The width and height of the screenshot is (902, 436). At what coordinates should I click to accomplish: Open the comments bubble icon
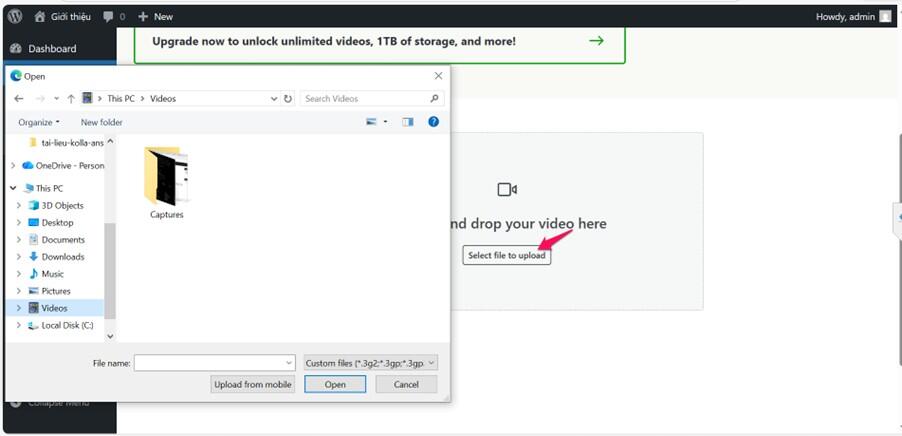[x=109, y=17]
